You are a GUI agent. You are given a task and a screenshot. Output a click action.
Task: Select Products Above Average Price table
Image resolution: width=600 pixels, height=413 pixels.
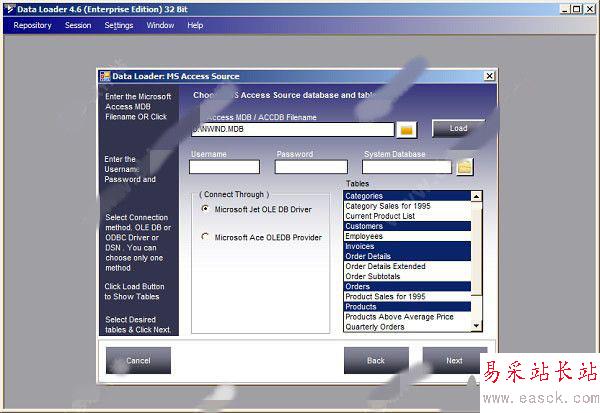click(408, 317)
